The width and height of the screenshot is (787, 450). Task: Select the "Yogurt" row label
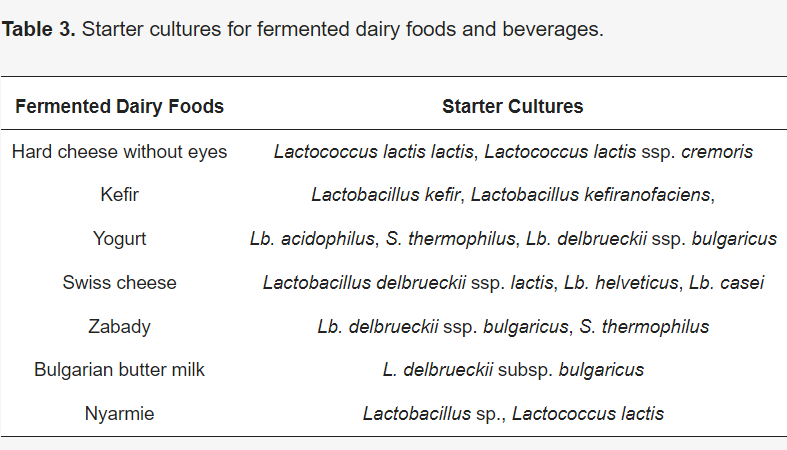[119, 239]
